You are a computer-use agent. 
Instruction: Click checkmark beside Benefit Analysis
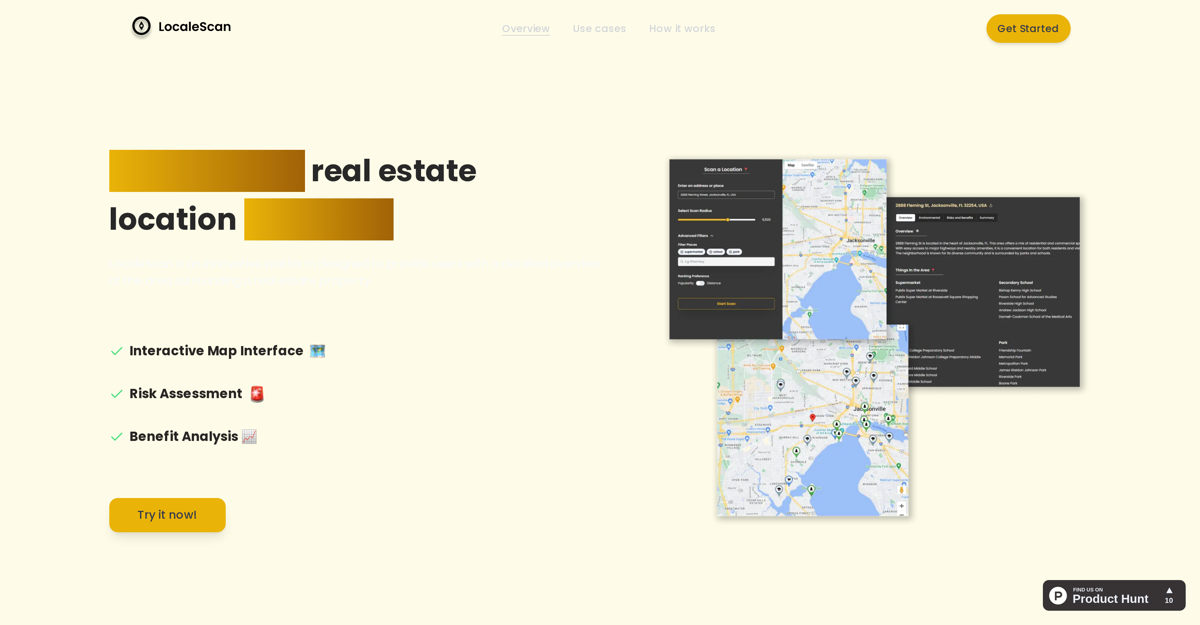116,437
